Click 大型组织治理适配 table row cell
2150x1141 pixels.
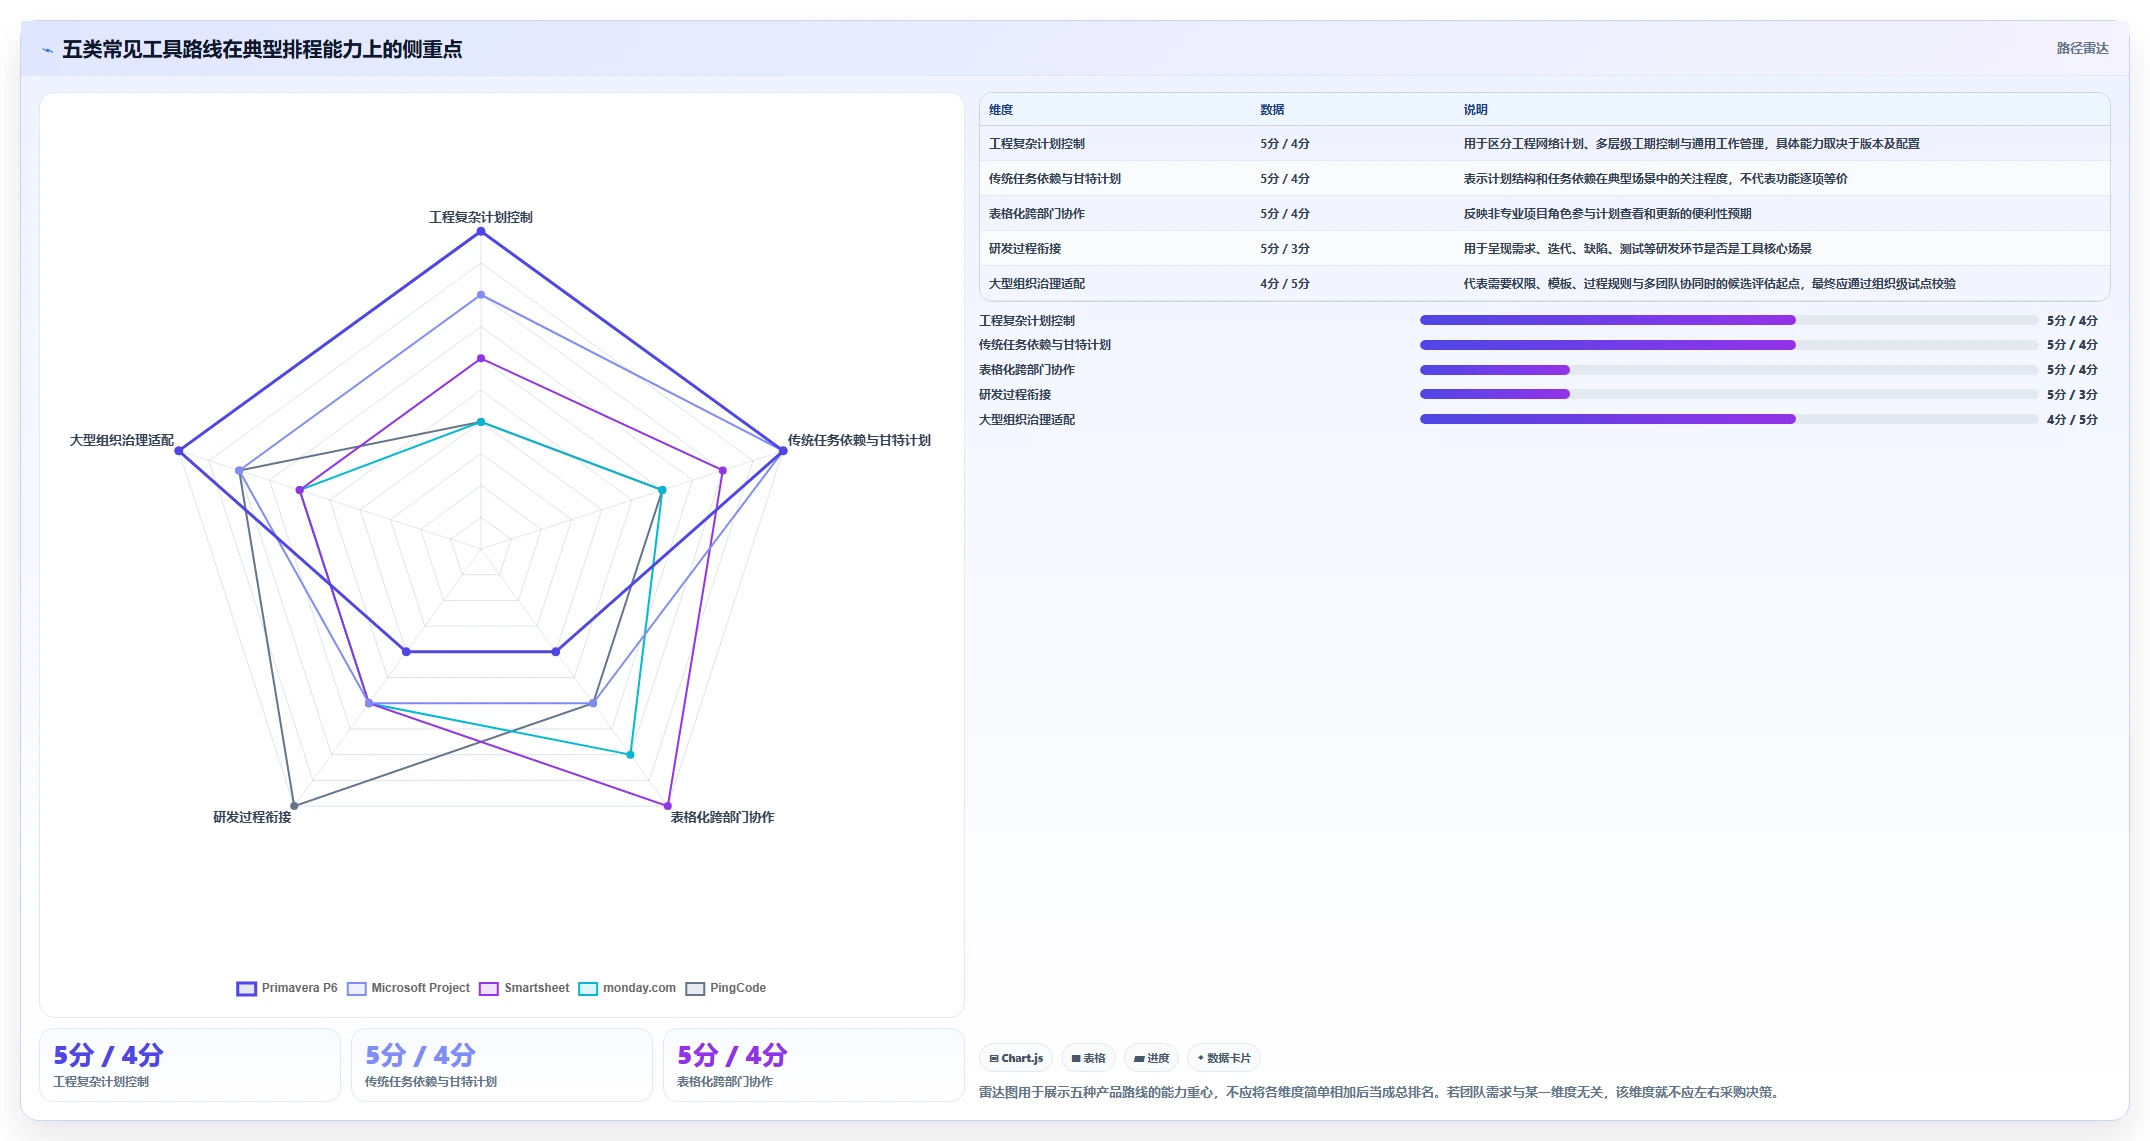click(x=1037, y=284)
